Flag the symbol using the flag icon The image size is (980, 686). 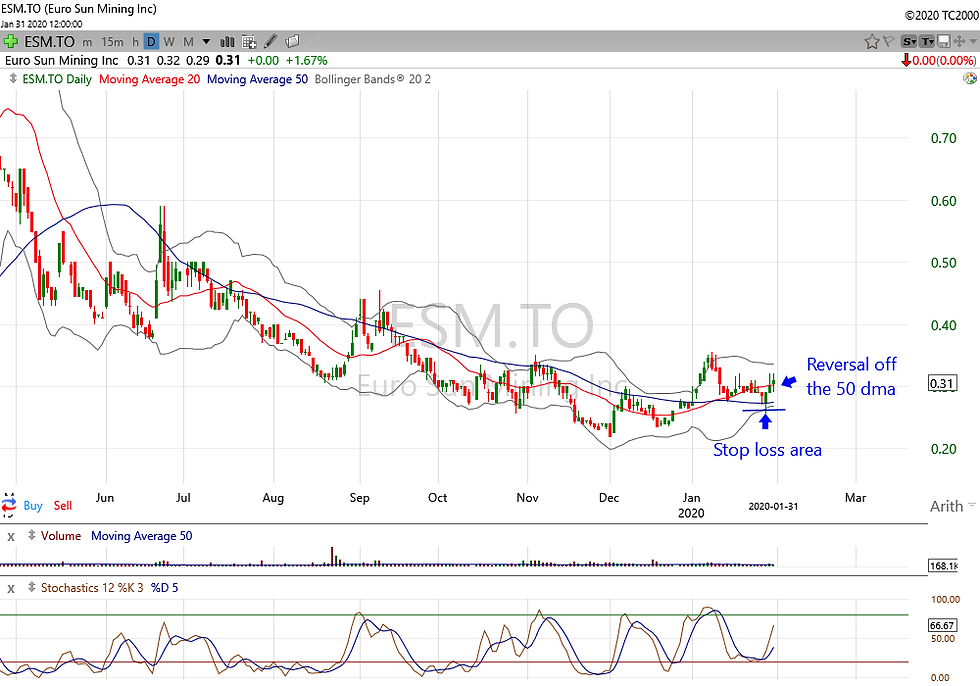point(888,42)
